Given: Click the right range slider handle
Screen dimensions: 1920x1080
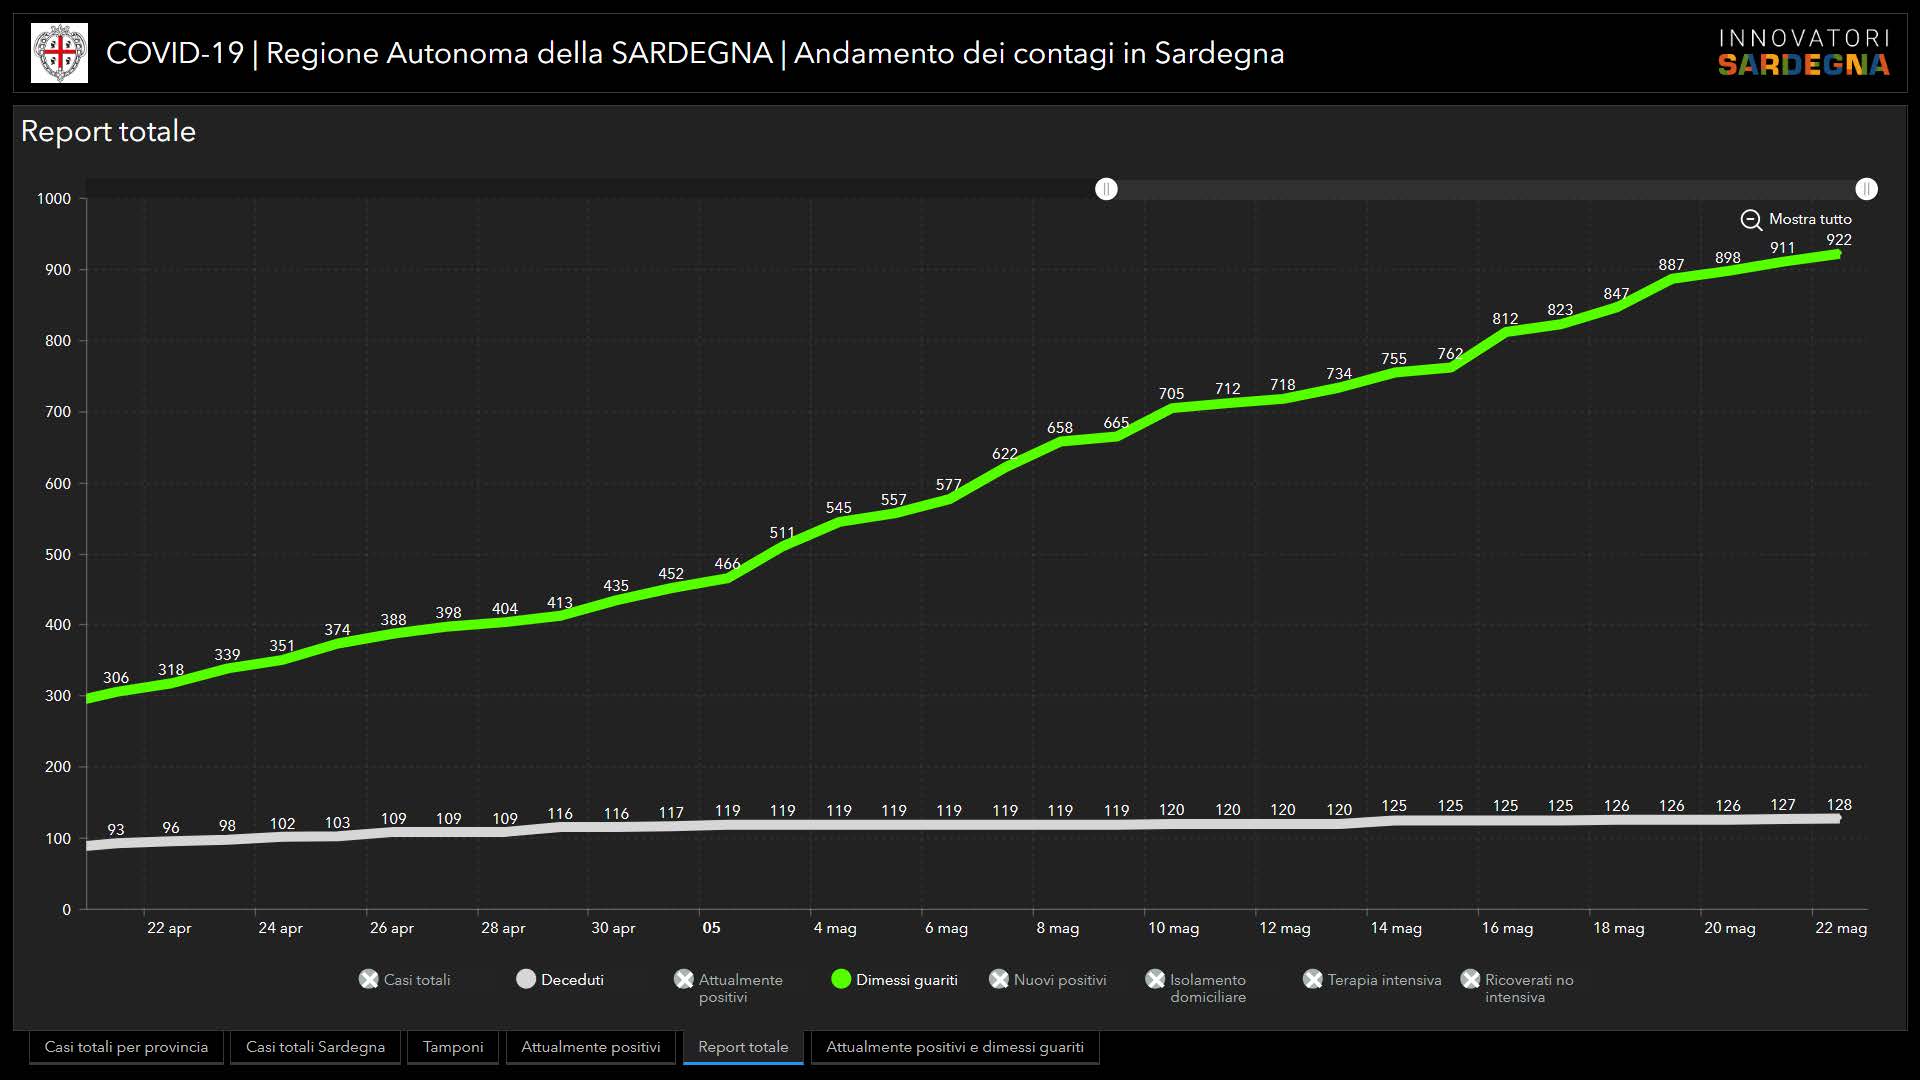Looking at the screenshot, I should click(x=1866, y=189).
